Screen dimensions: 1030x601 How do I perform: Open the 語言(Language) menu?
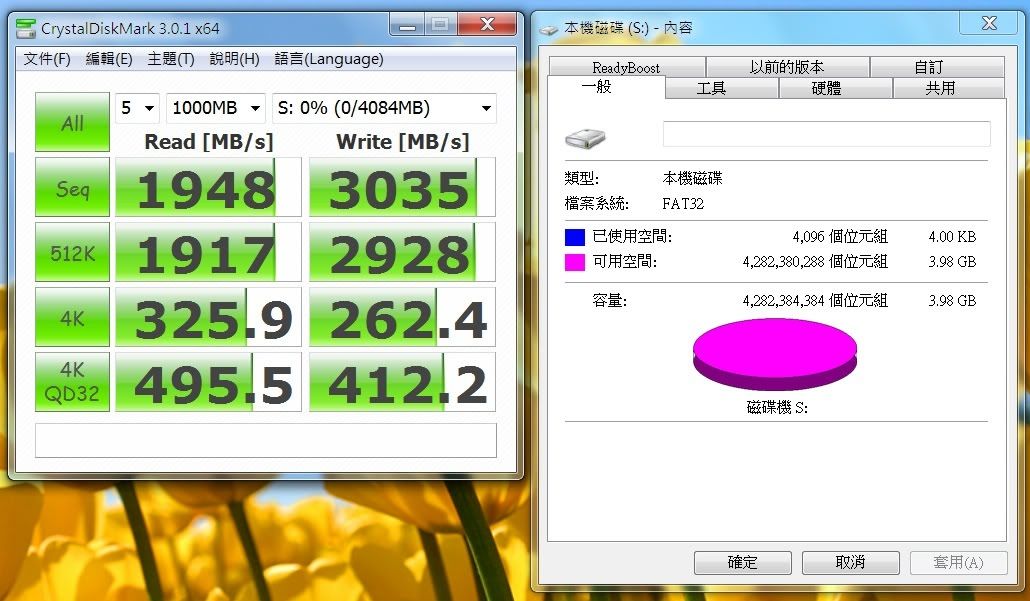329,59
